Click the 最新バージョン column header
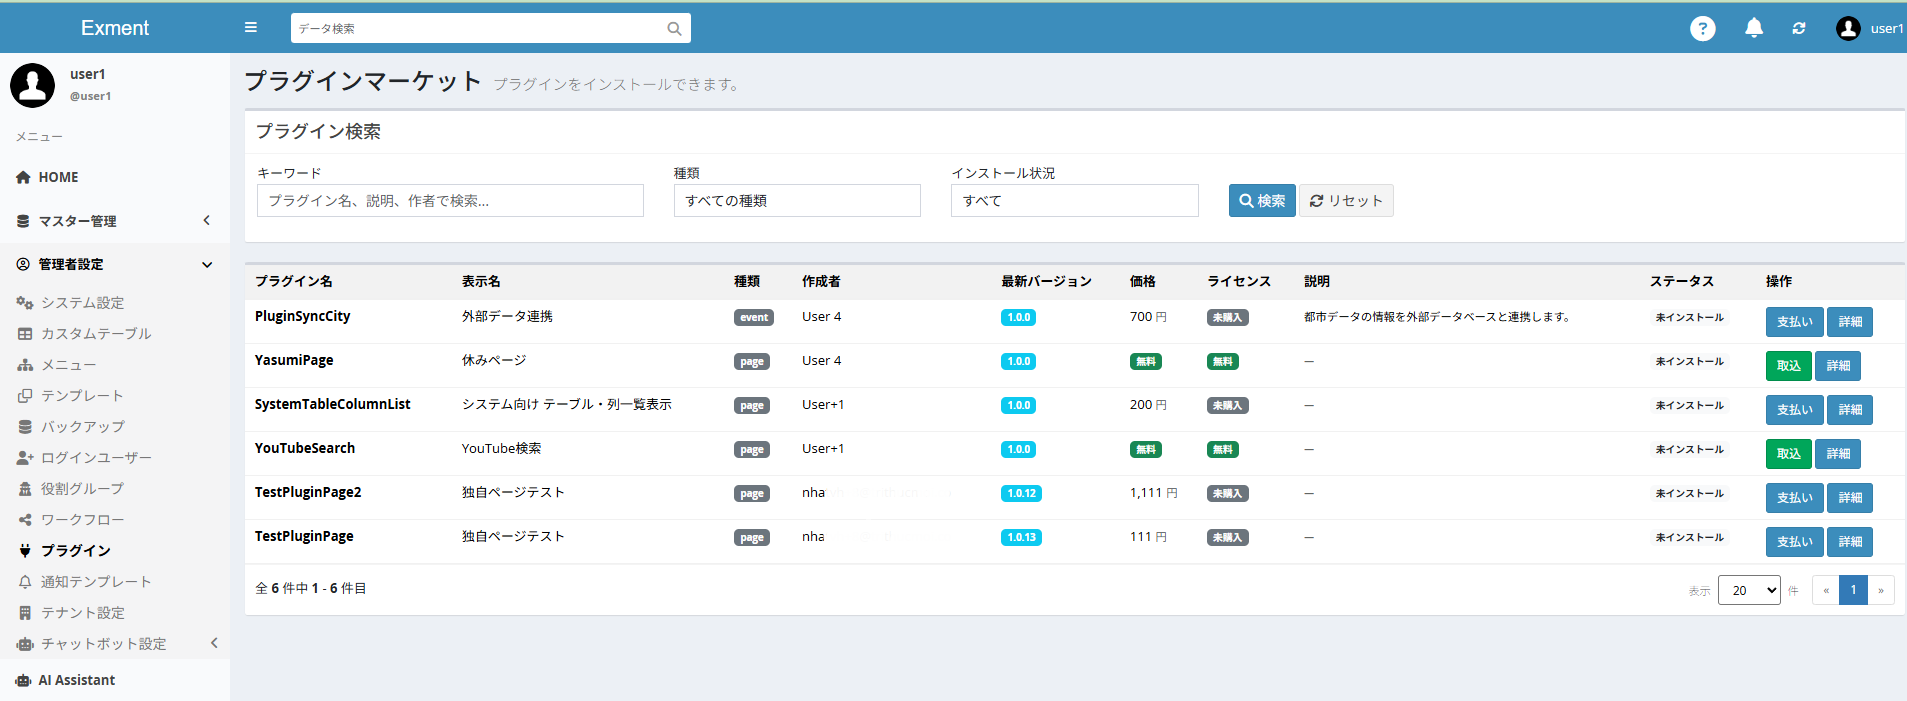 (x=1046, y=281)
